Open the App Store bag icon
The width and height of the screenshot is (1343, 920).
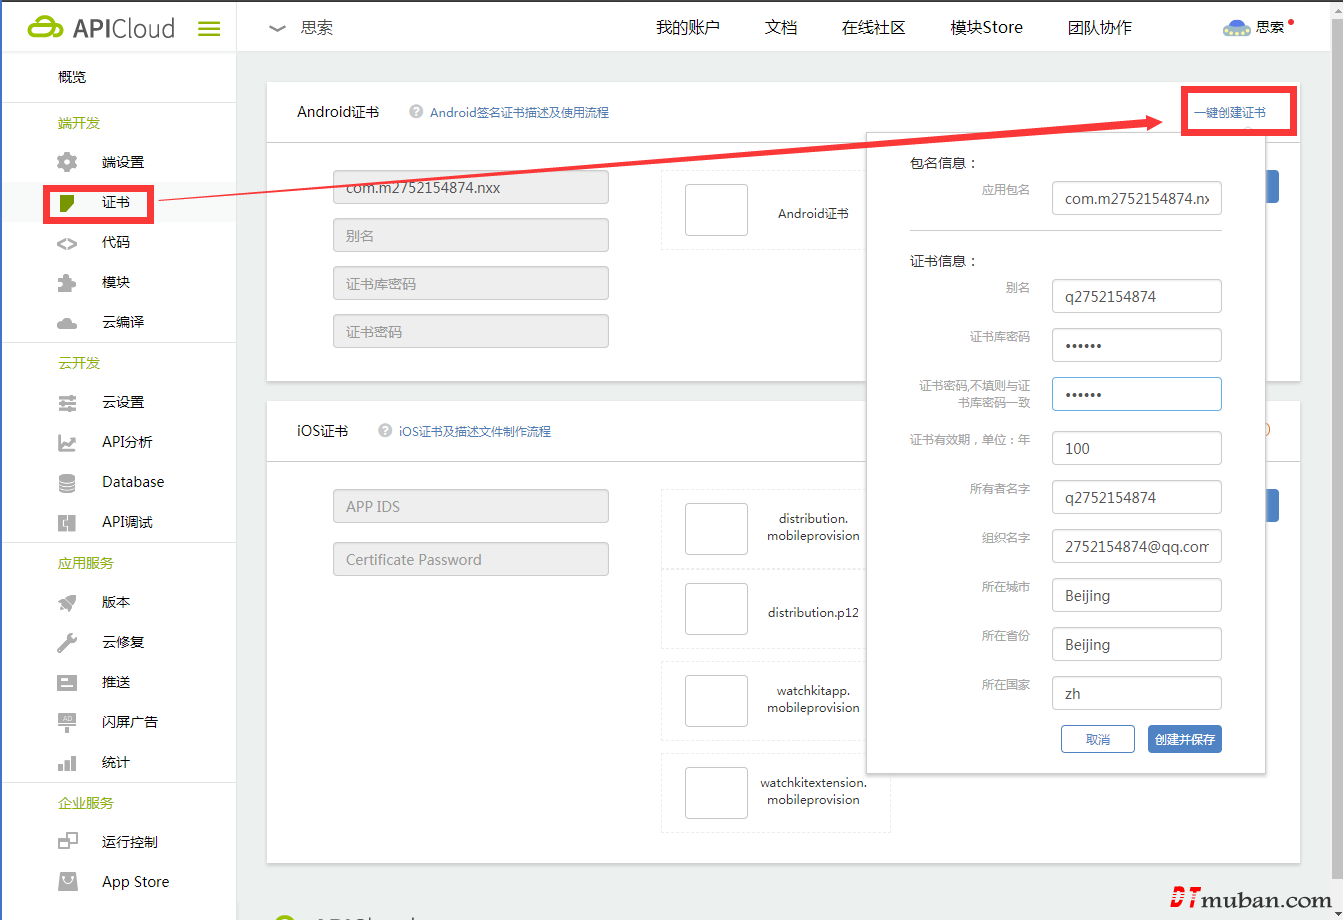(67, 882)
